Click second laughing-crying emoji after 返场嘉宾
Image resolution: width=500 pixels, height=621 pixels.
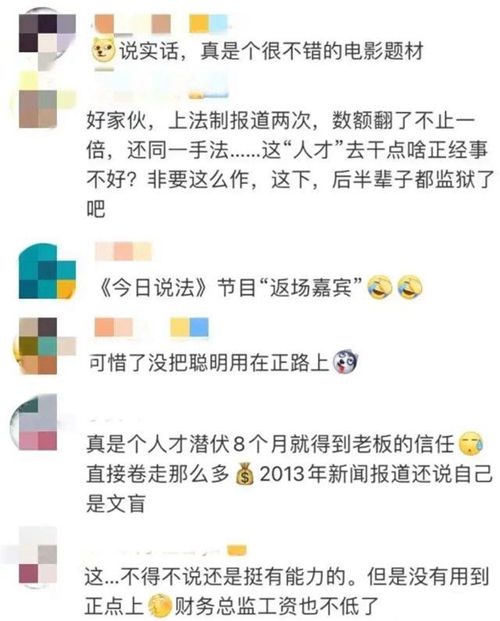click(x=410, y=287)
